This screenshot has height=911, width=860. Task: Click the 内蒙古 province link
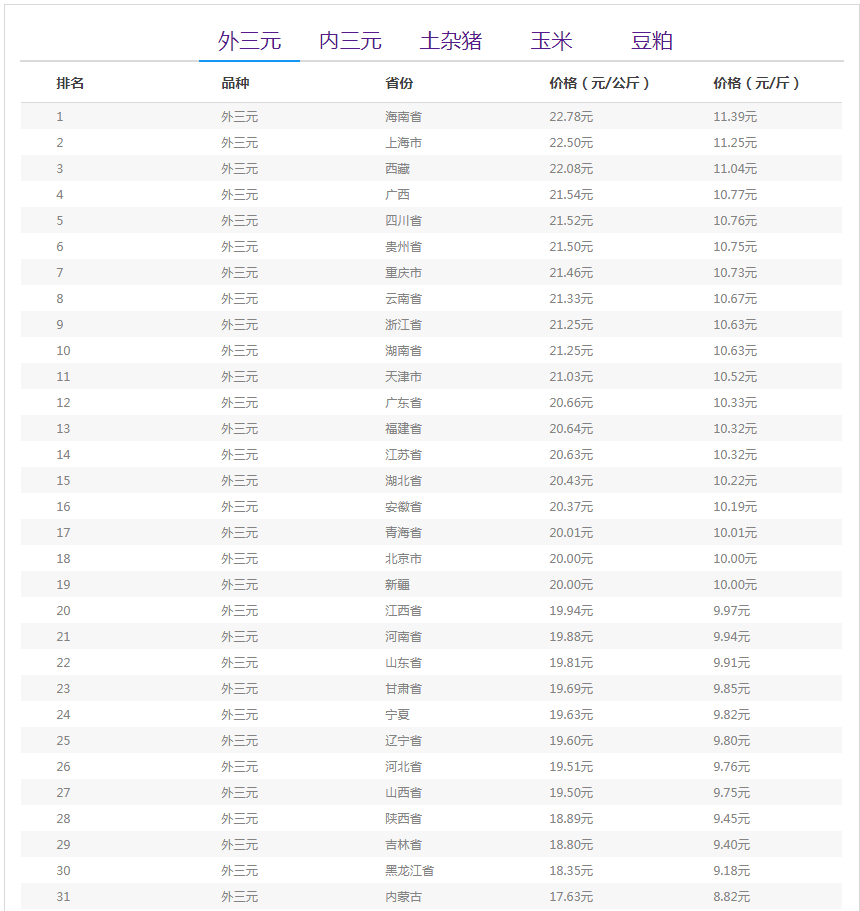tap(403, 897)
